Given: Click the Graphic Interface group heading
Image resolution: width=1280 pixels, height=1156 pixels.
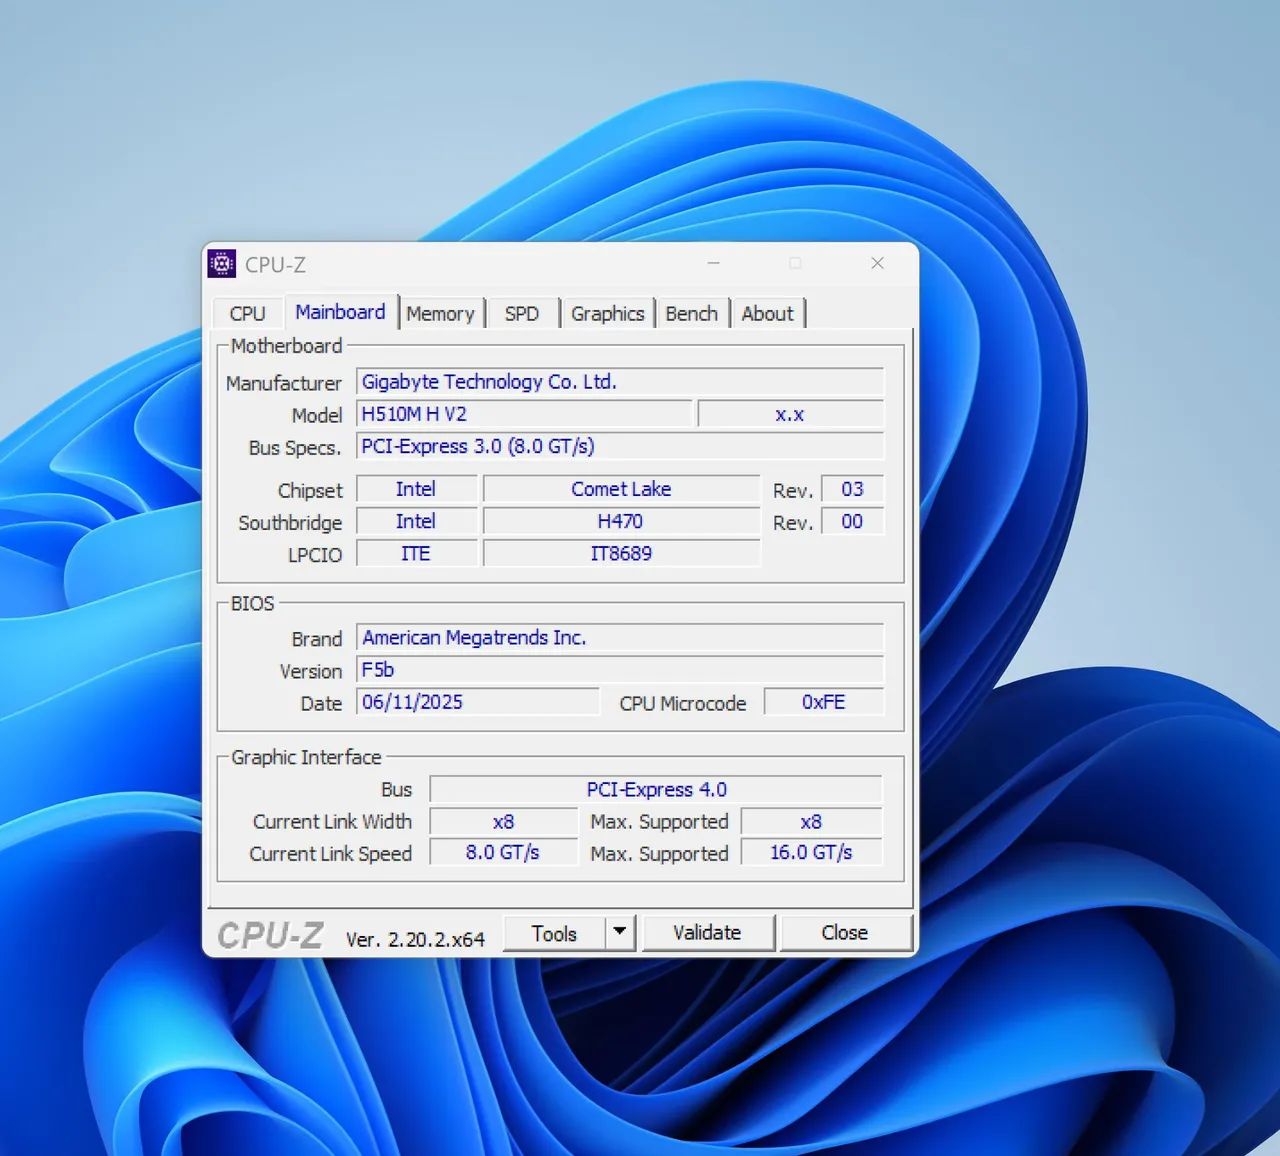Looking at the screenshot, I should click(306, 757).
